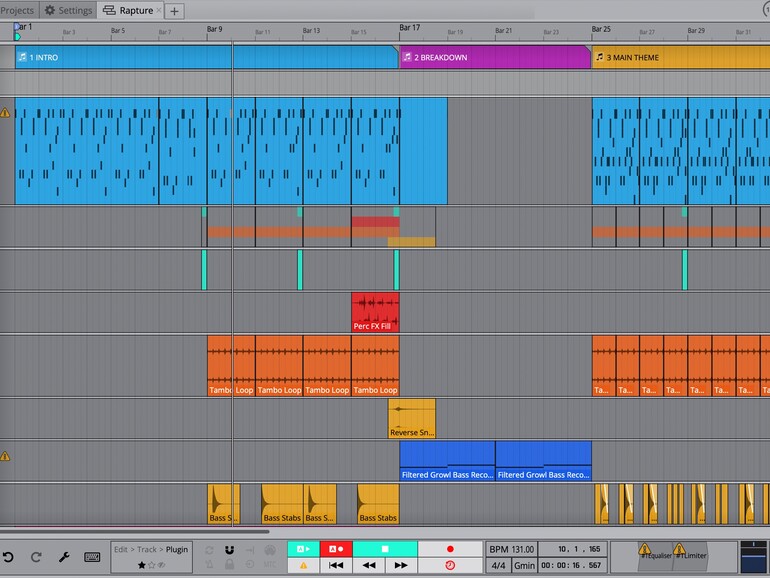The width and height of the screenshot is (770, 578).
Task: Select the first Filtered Growl Bass Reco... clip
Action: click(x=447, y=461)
